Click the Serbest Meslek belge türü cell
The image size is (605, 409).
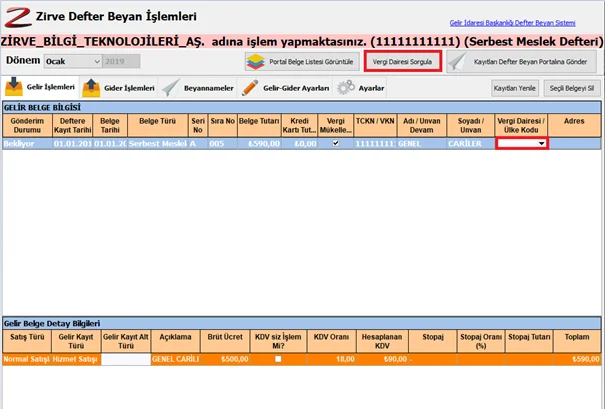[157, 144]
